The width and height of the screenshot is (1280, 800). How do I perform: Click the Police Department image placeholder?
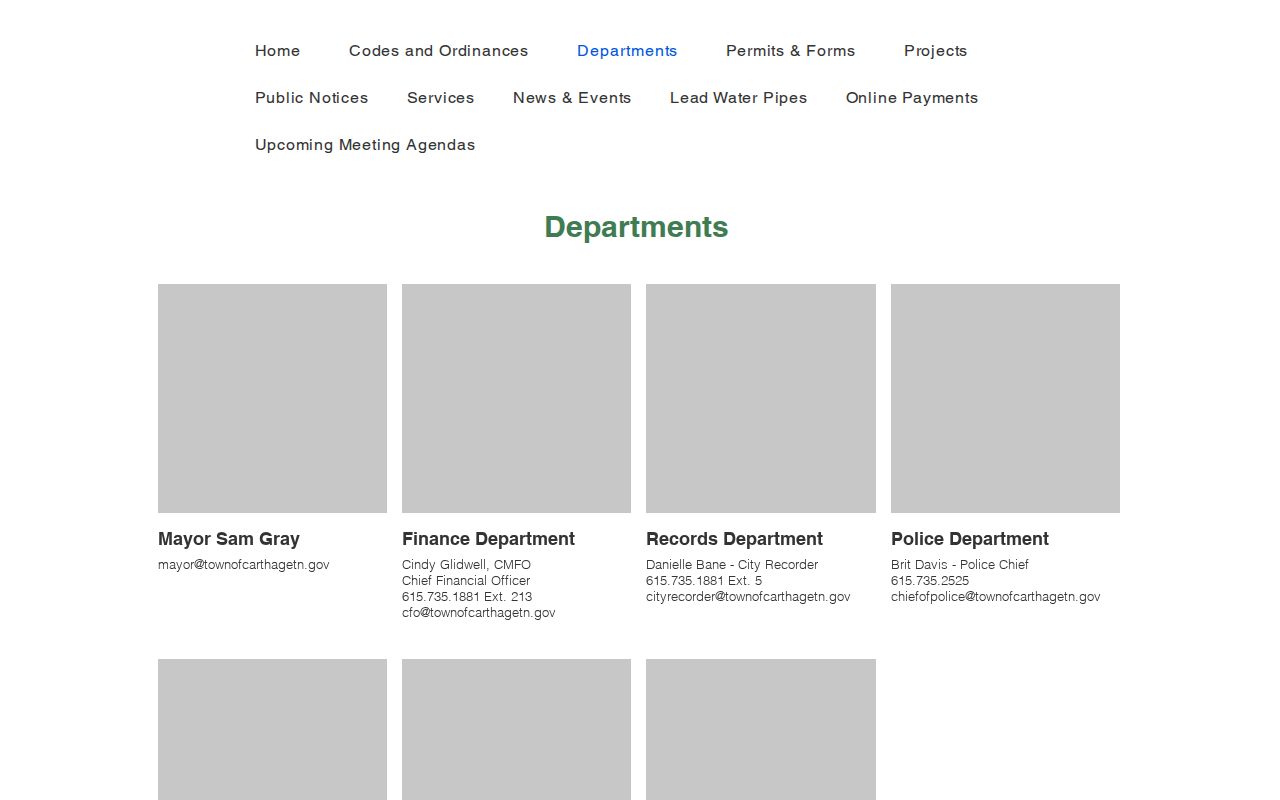(x=1005, y=398)
